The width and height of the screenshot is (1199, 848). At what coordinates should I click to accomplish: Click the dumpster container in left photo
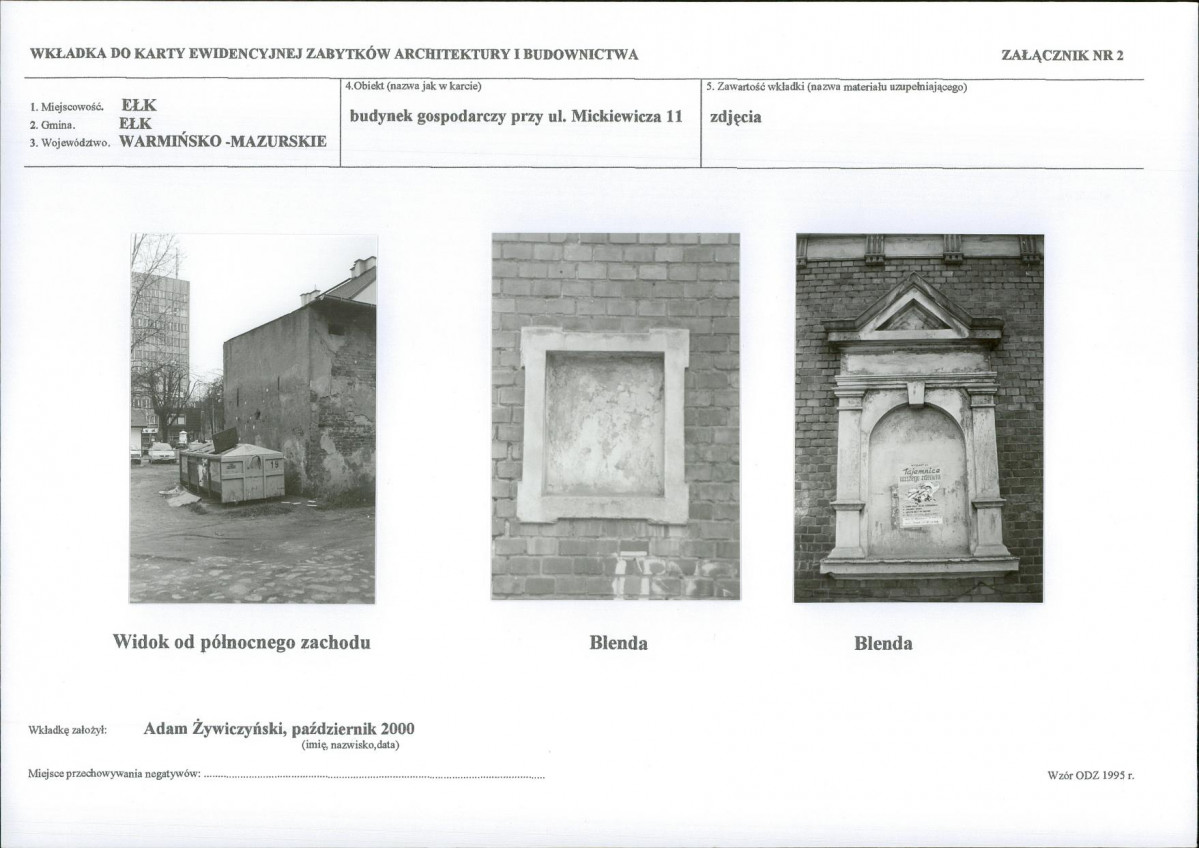point(232,473)
